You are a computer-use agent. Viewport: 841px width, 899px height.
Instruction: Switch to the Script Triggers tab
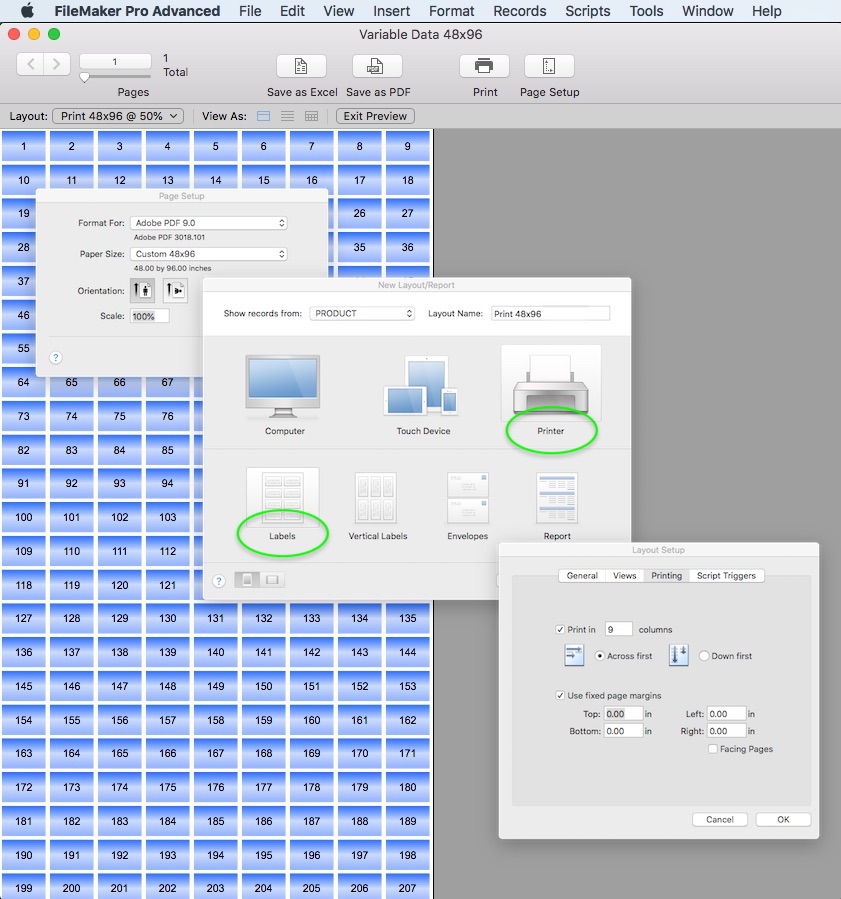click(x=726, y=576)
